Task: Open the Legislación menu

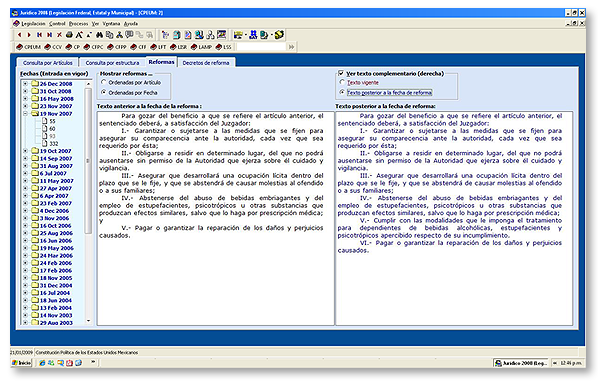Action: pos(33,24)
